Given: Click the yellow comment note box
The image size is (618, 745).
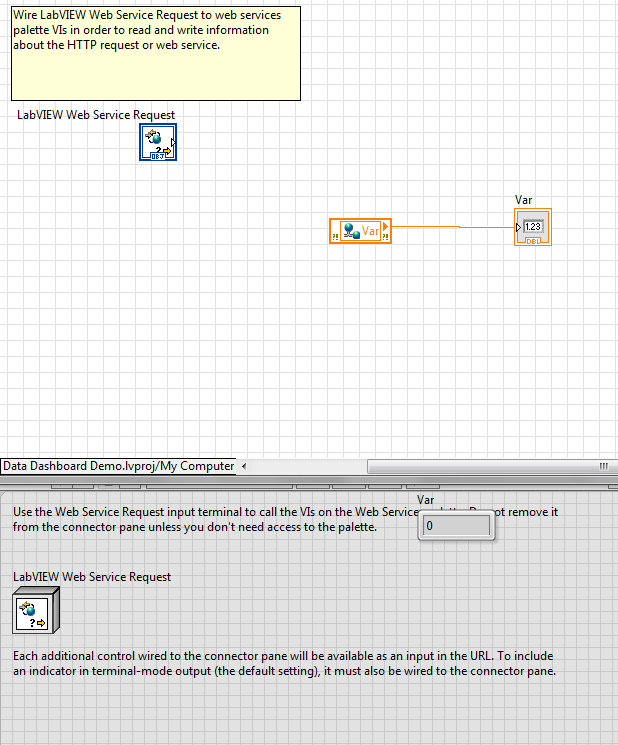Looking at the screenshot, I should [156, 53].
